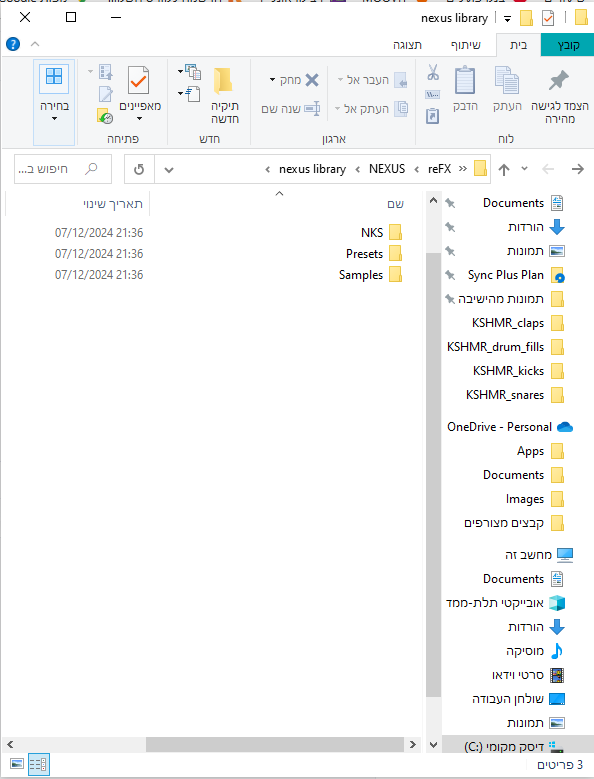Viewport: 594px width, 779px height.
Task: Collapse the ribbon with chevron
Action: click(35, 44)
